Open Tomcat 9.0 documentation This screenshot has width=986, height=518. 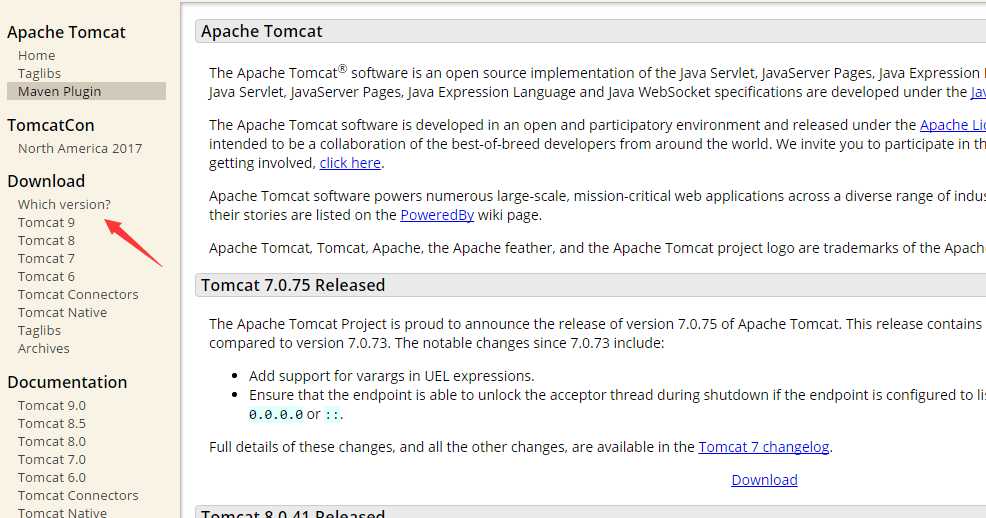52,405
